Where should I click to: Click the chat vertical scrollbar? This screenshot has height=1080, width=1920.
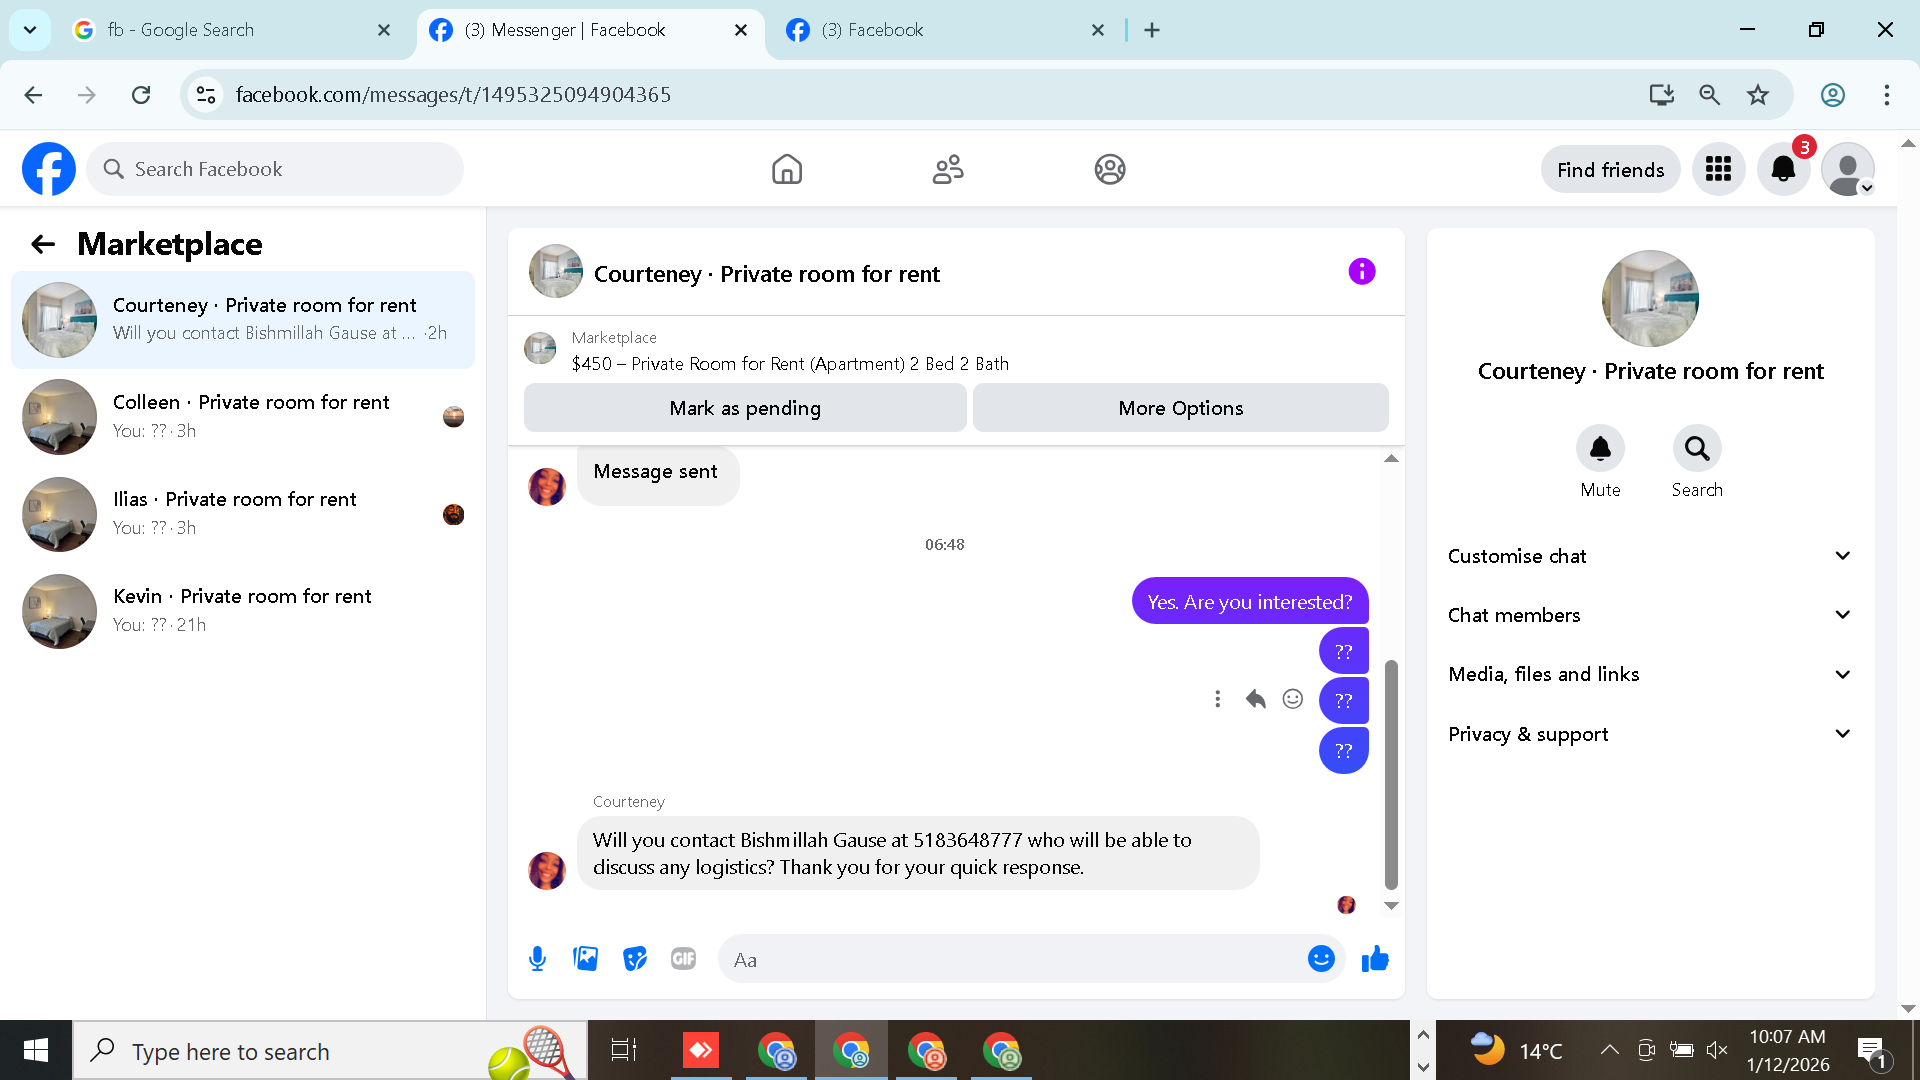1390,775
